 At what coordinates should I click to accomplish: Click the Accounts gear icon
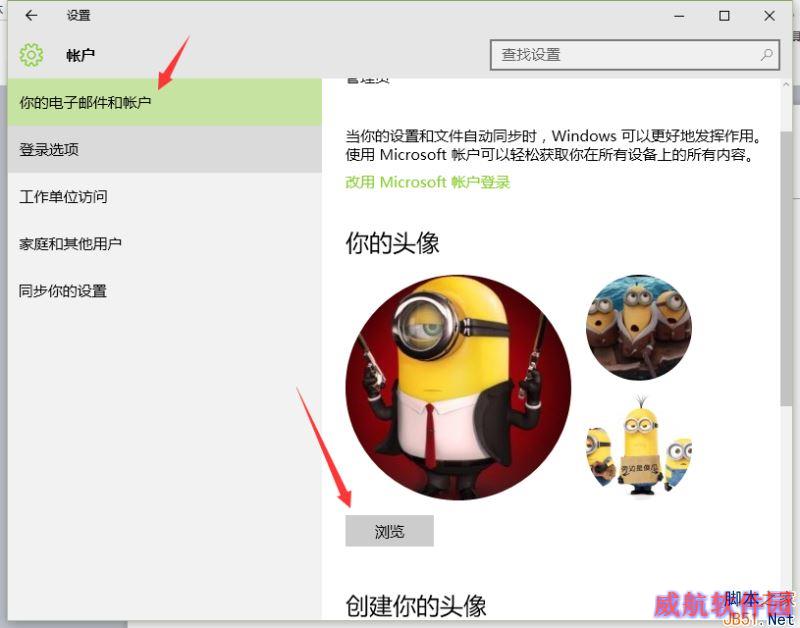(31, 55)
